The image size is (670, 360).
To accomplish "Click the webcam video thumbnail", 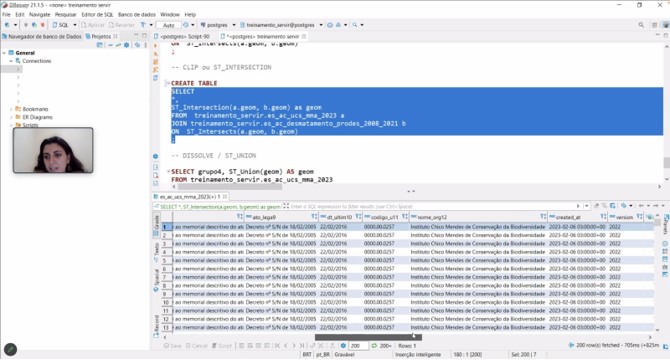I will click(x=53, y=150).
